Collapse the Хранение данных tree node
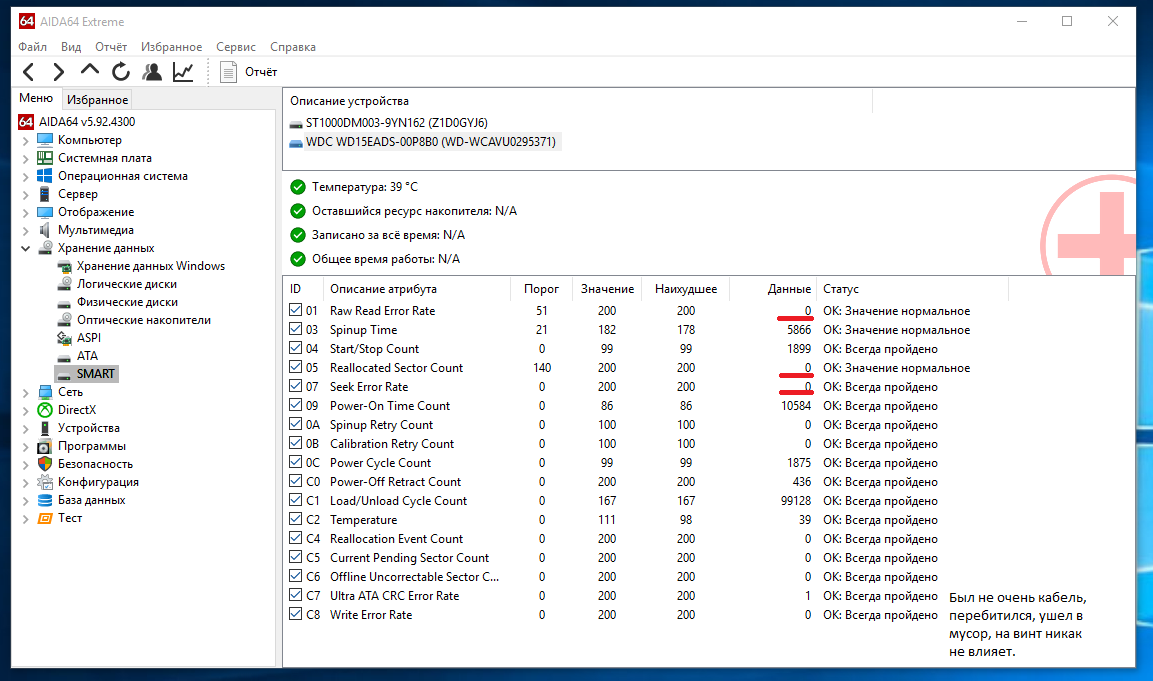This screenshot has width=1153, height=681. pyautogui.click(x=26, y=249)
